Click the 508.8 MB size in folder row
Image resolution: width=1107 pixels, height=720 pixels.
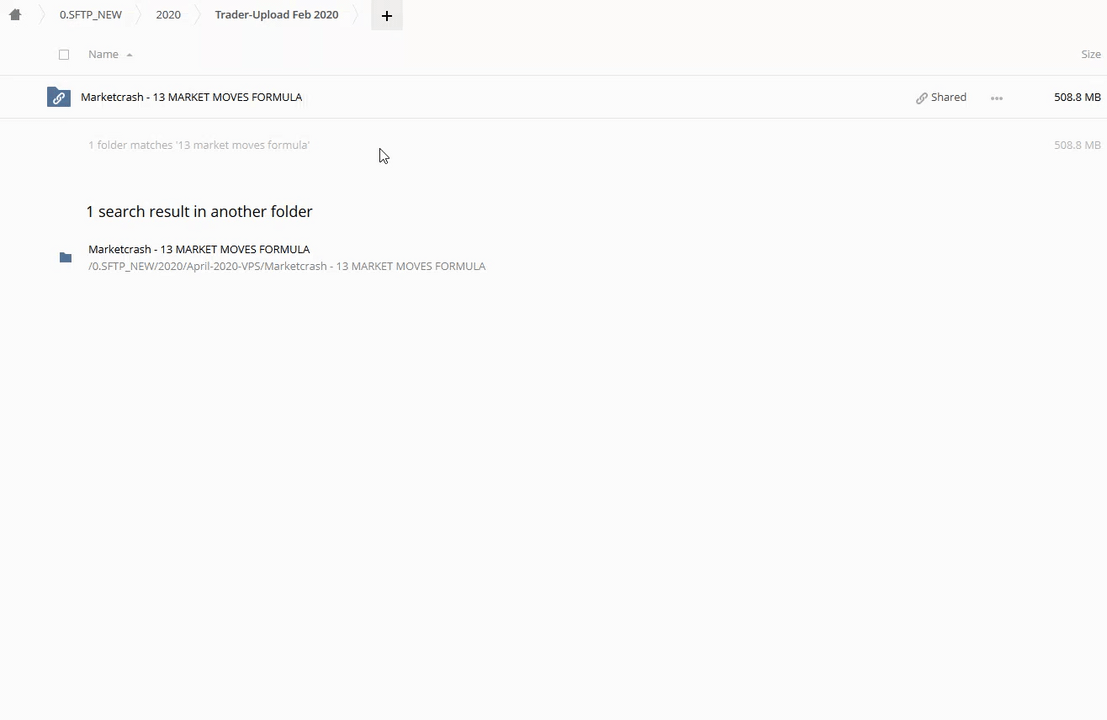pyautogui.click(x=1076, y=97)
